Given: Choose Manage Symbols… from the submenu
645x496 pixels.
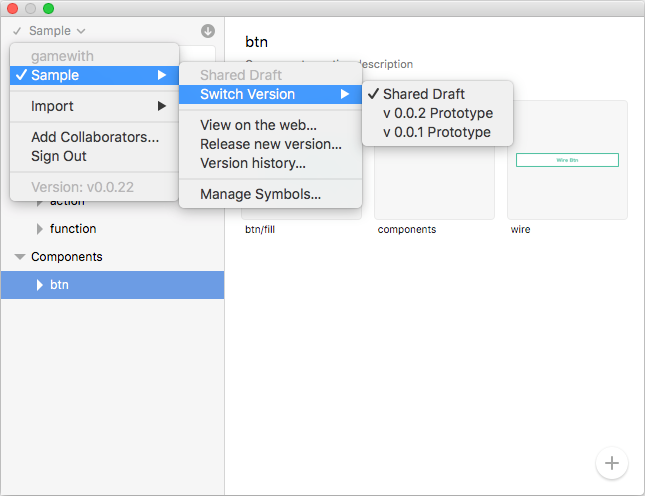Looking at the screenshot, I should [x=270, y=194].
